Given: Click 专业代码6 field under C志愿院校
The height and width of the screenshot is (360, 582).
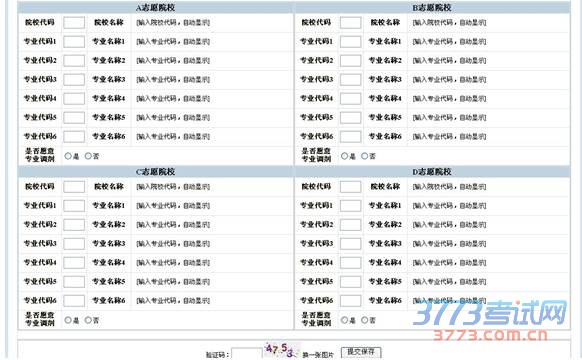Looking at the screenshot, I should (74, 301).
